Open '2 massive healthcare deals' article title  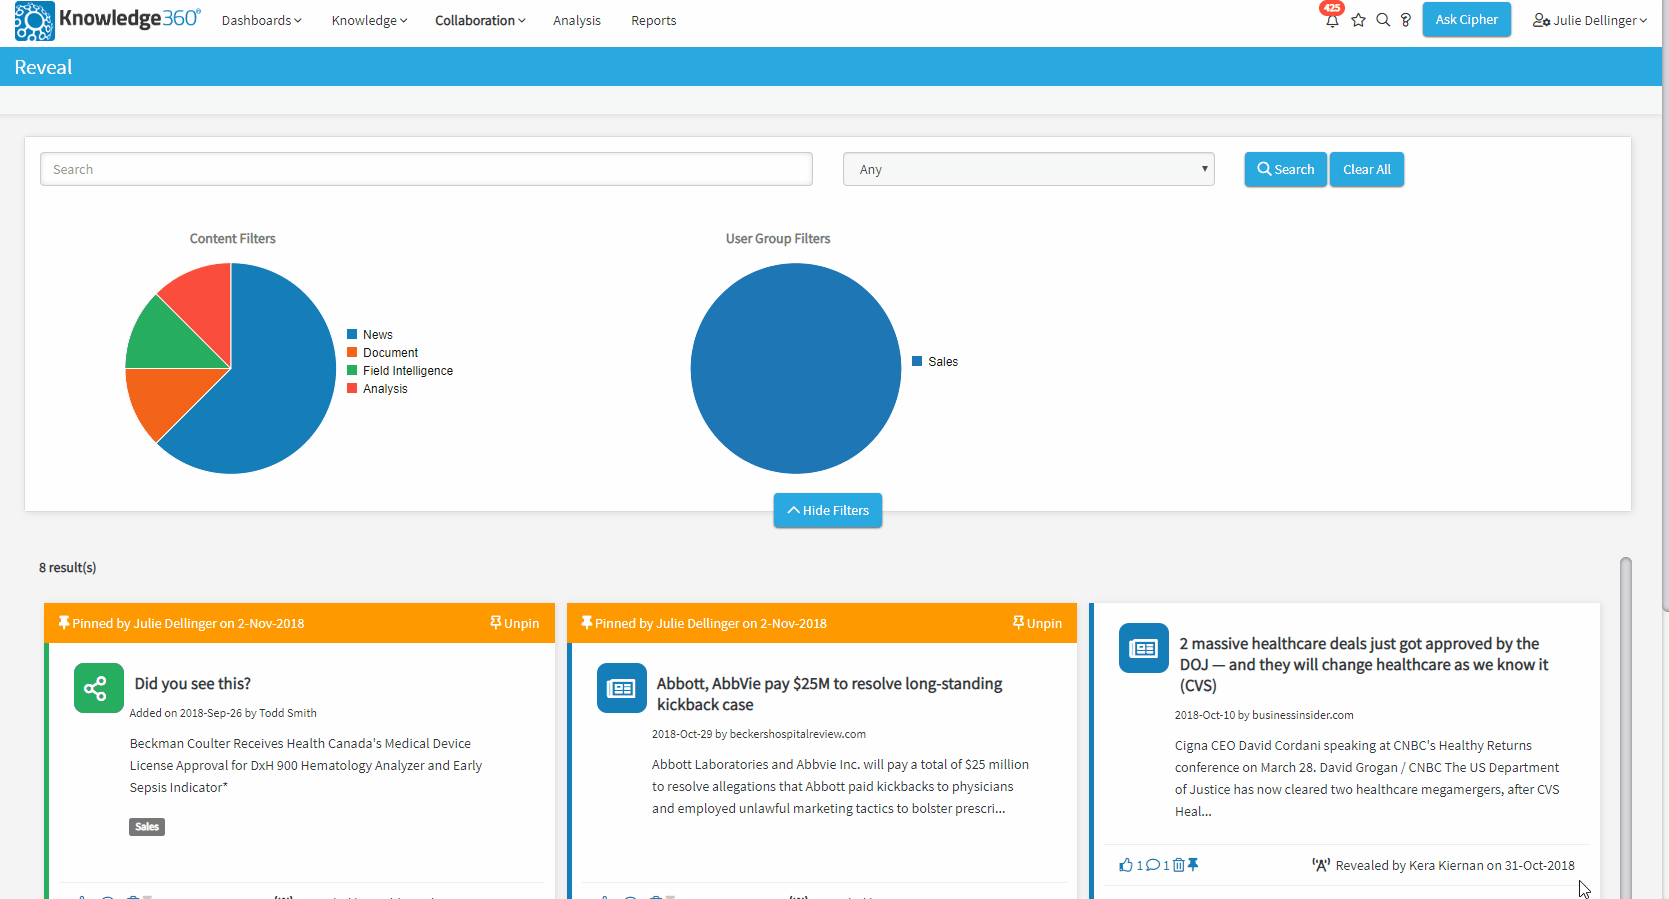[x=1364, y=665]
